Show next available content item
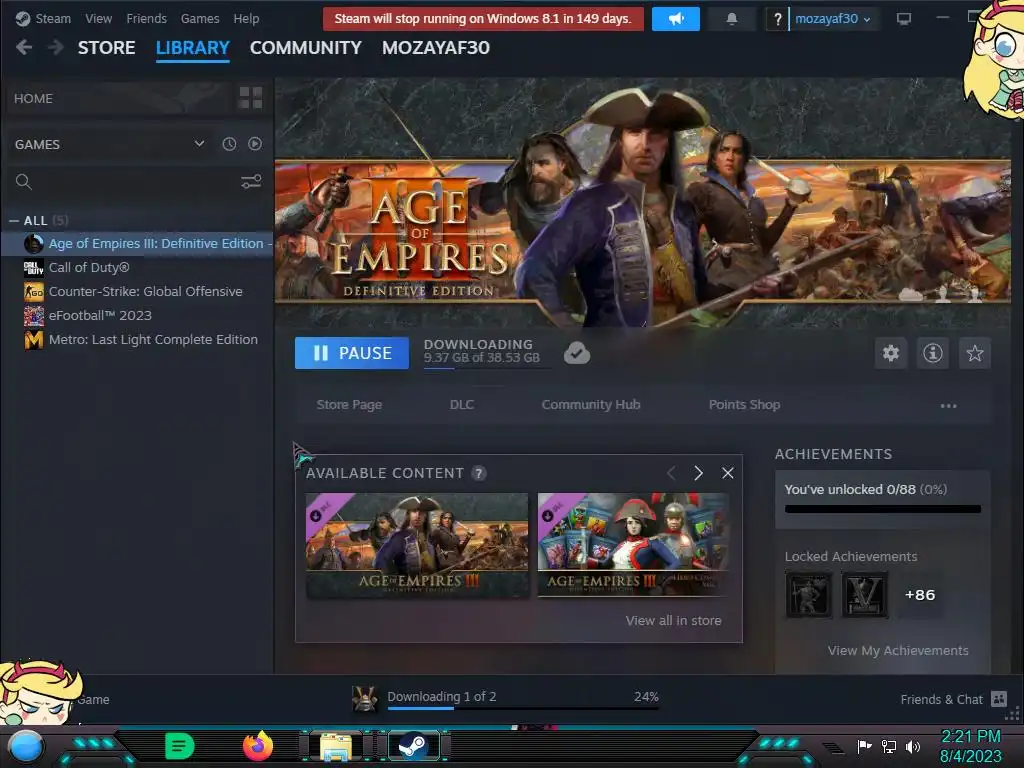 698,473
